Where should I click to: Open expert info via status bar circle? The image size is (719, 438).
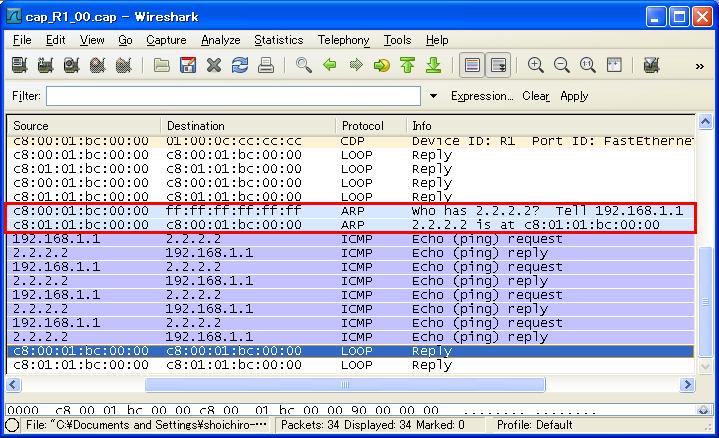click(12, 425)
